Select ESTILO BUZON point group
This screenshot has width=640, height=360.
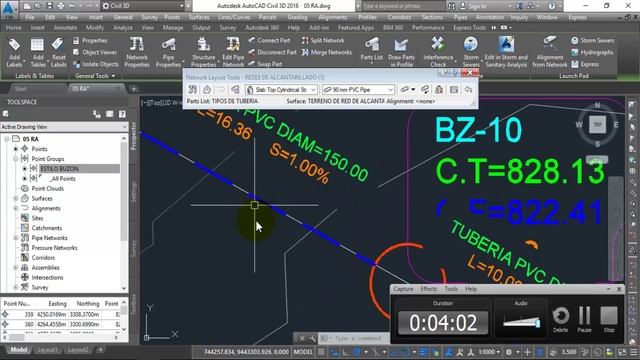coord(59,169)
